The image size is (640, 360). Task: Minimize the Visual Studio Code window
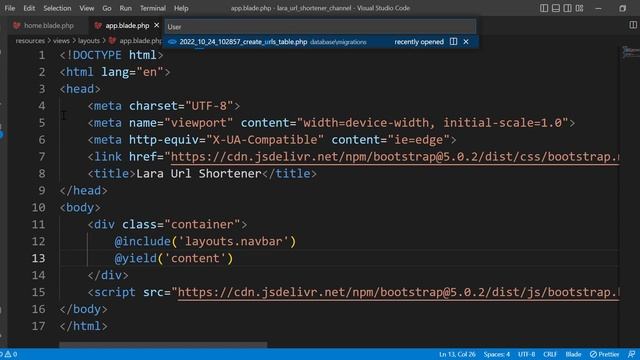(598, 8)
